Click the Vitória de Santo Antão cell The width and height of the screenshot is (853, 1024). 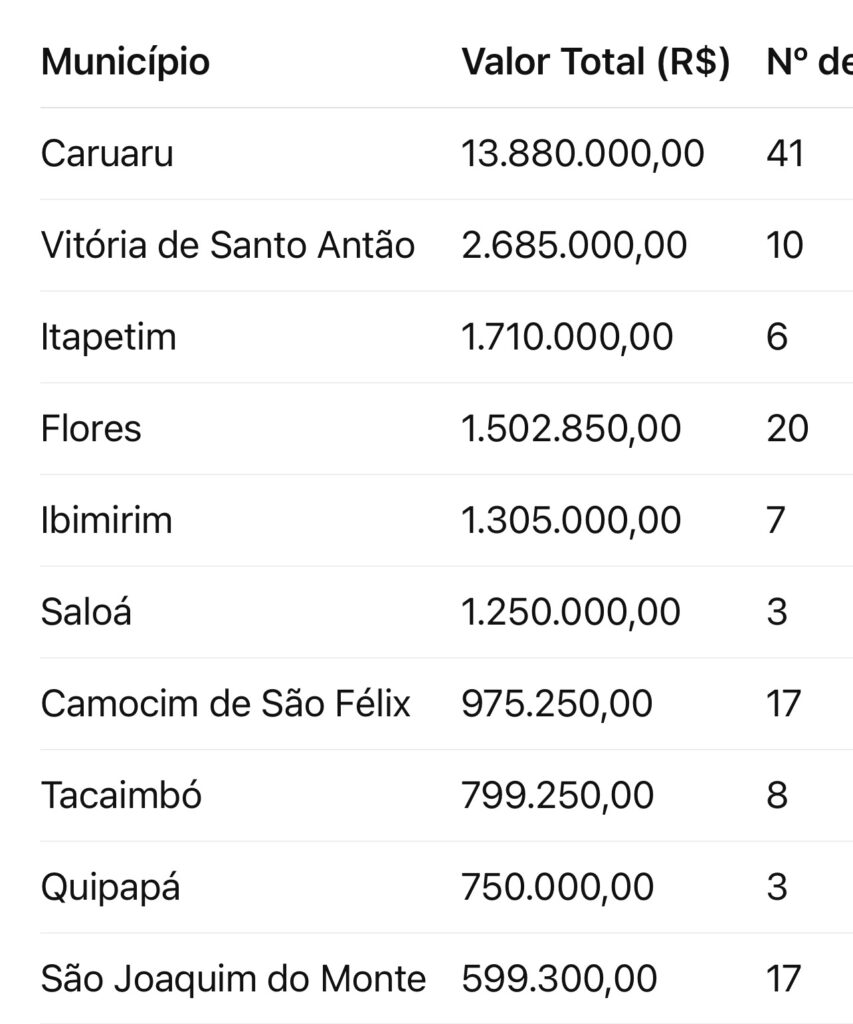click(228, 246)
